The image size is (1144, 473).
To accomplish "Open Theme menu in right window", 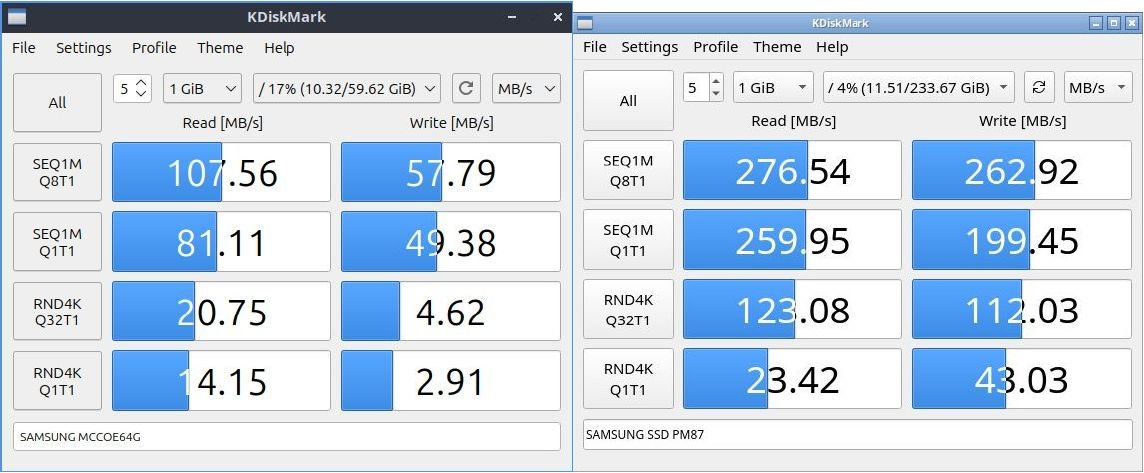I will point(777,47).
